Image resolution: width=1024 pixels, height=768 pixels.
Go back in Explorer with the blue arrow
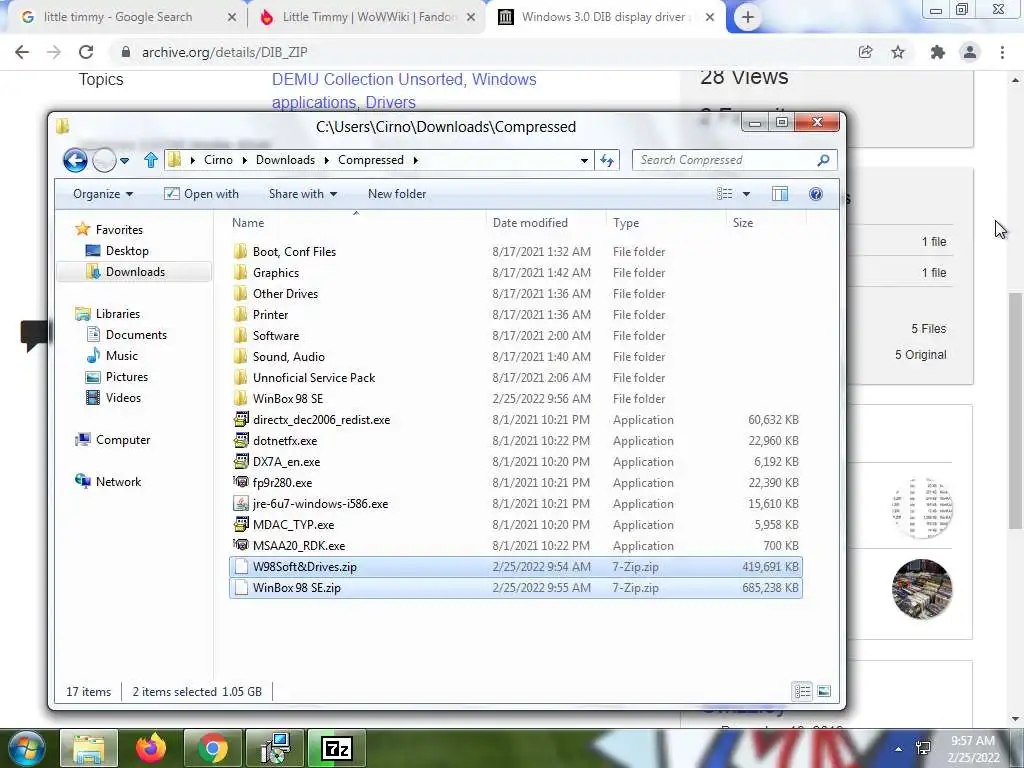coord(75,160)
